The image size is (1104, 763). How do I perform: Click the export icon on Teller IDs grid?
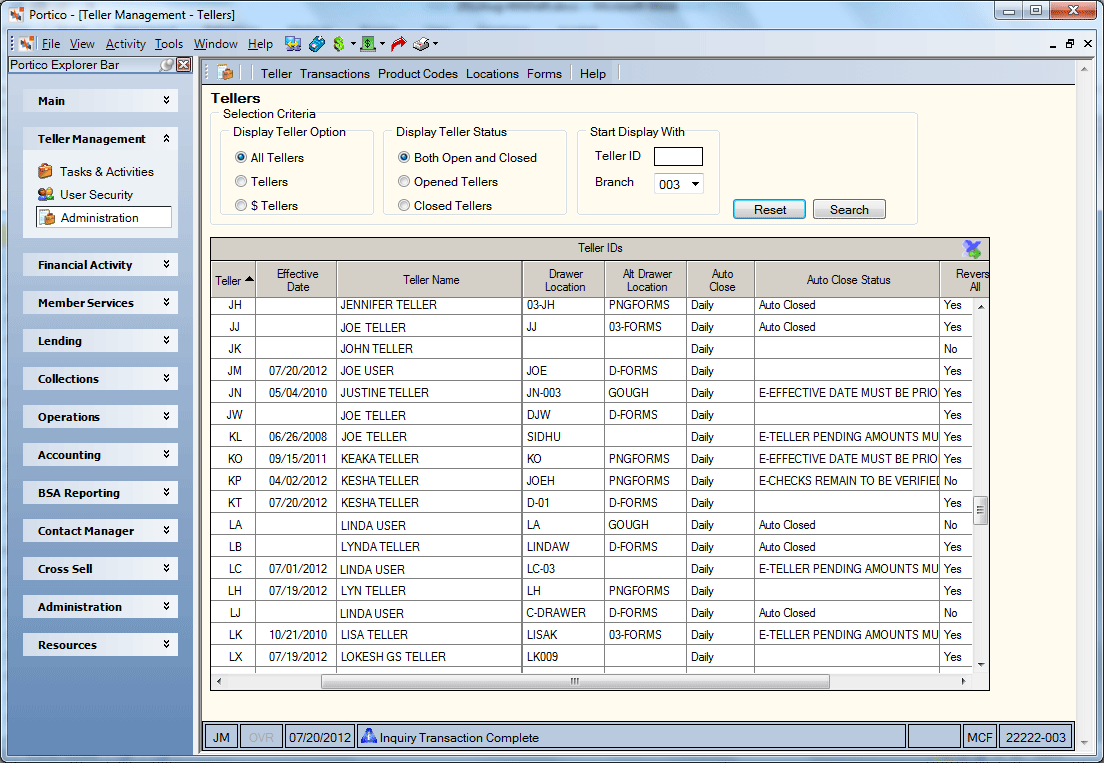tap(972, 248)
